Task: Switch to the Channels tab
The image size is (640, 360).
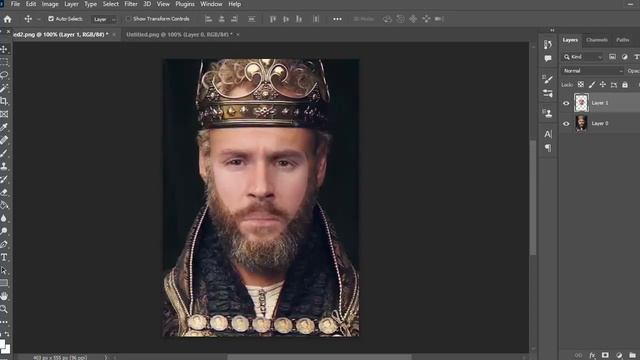Action: 597,40
